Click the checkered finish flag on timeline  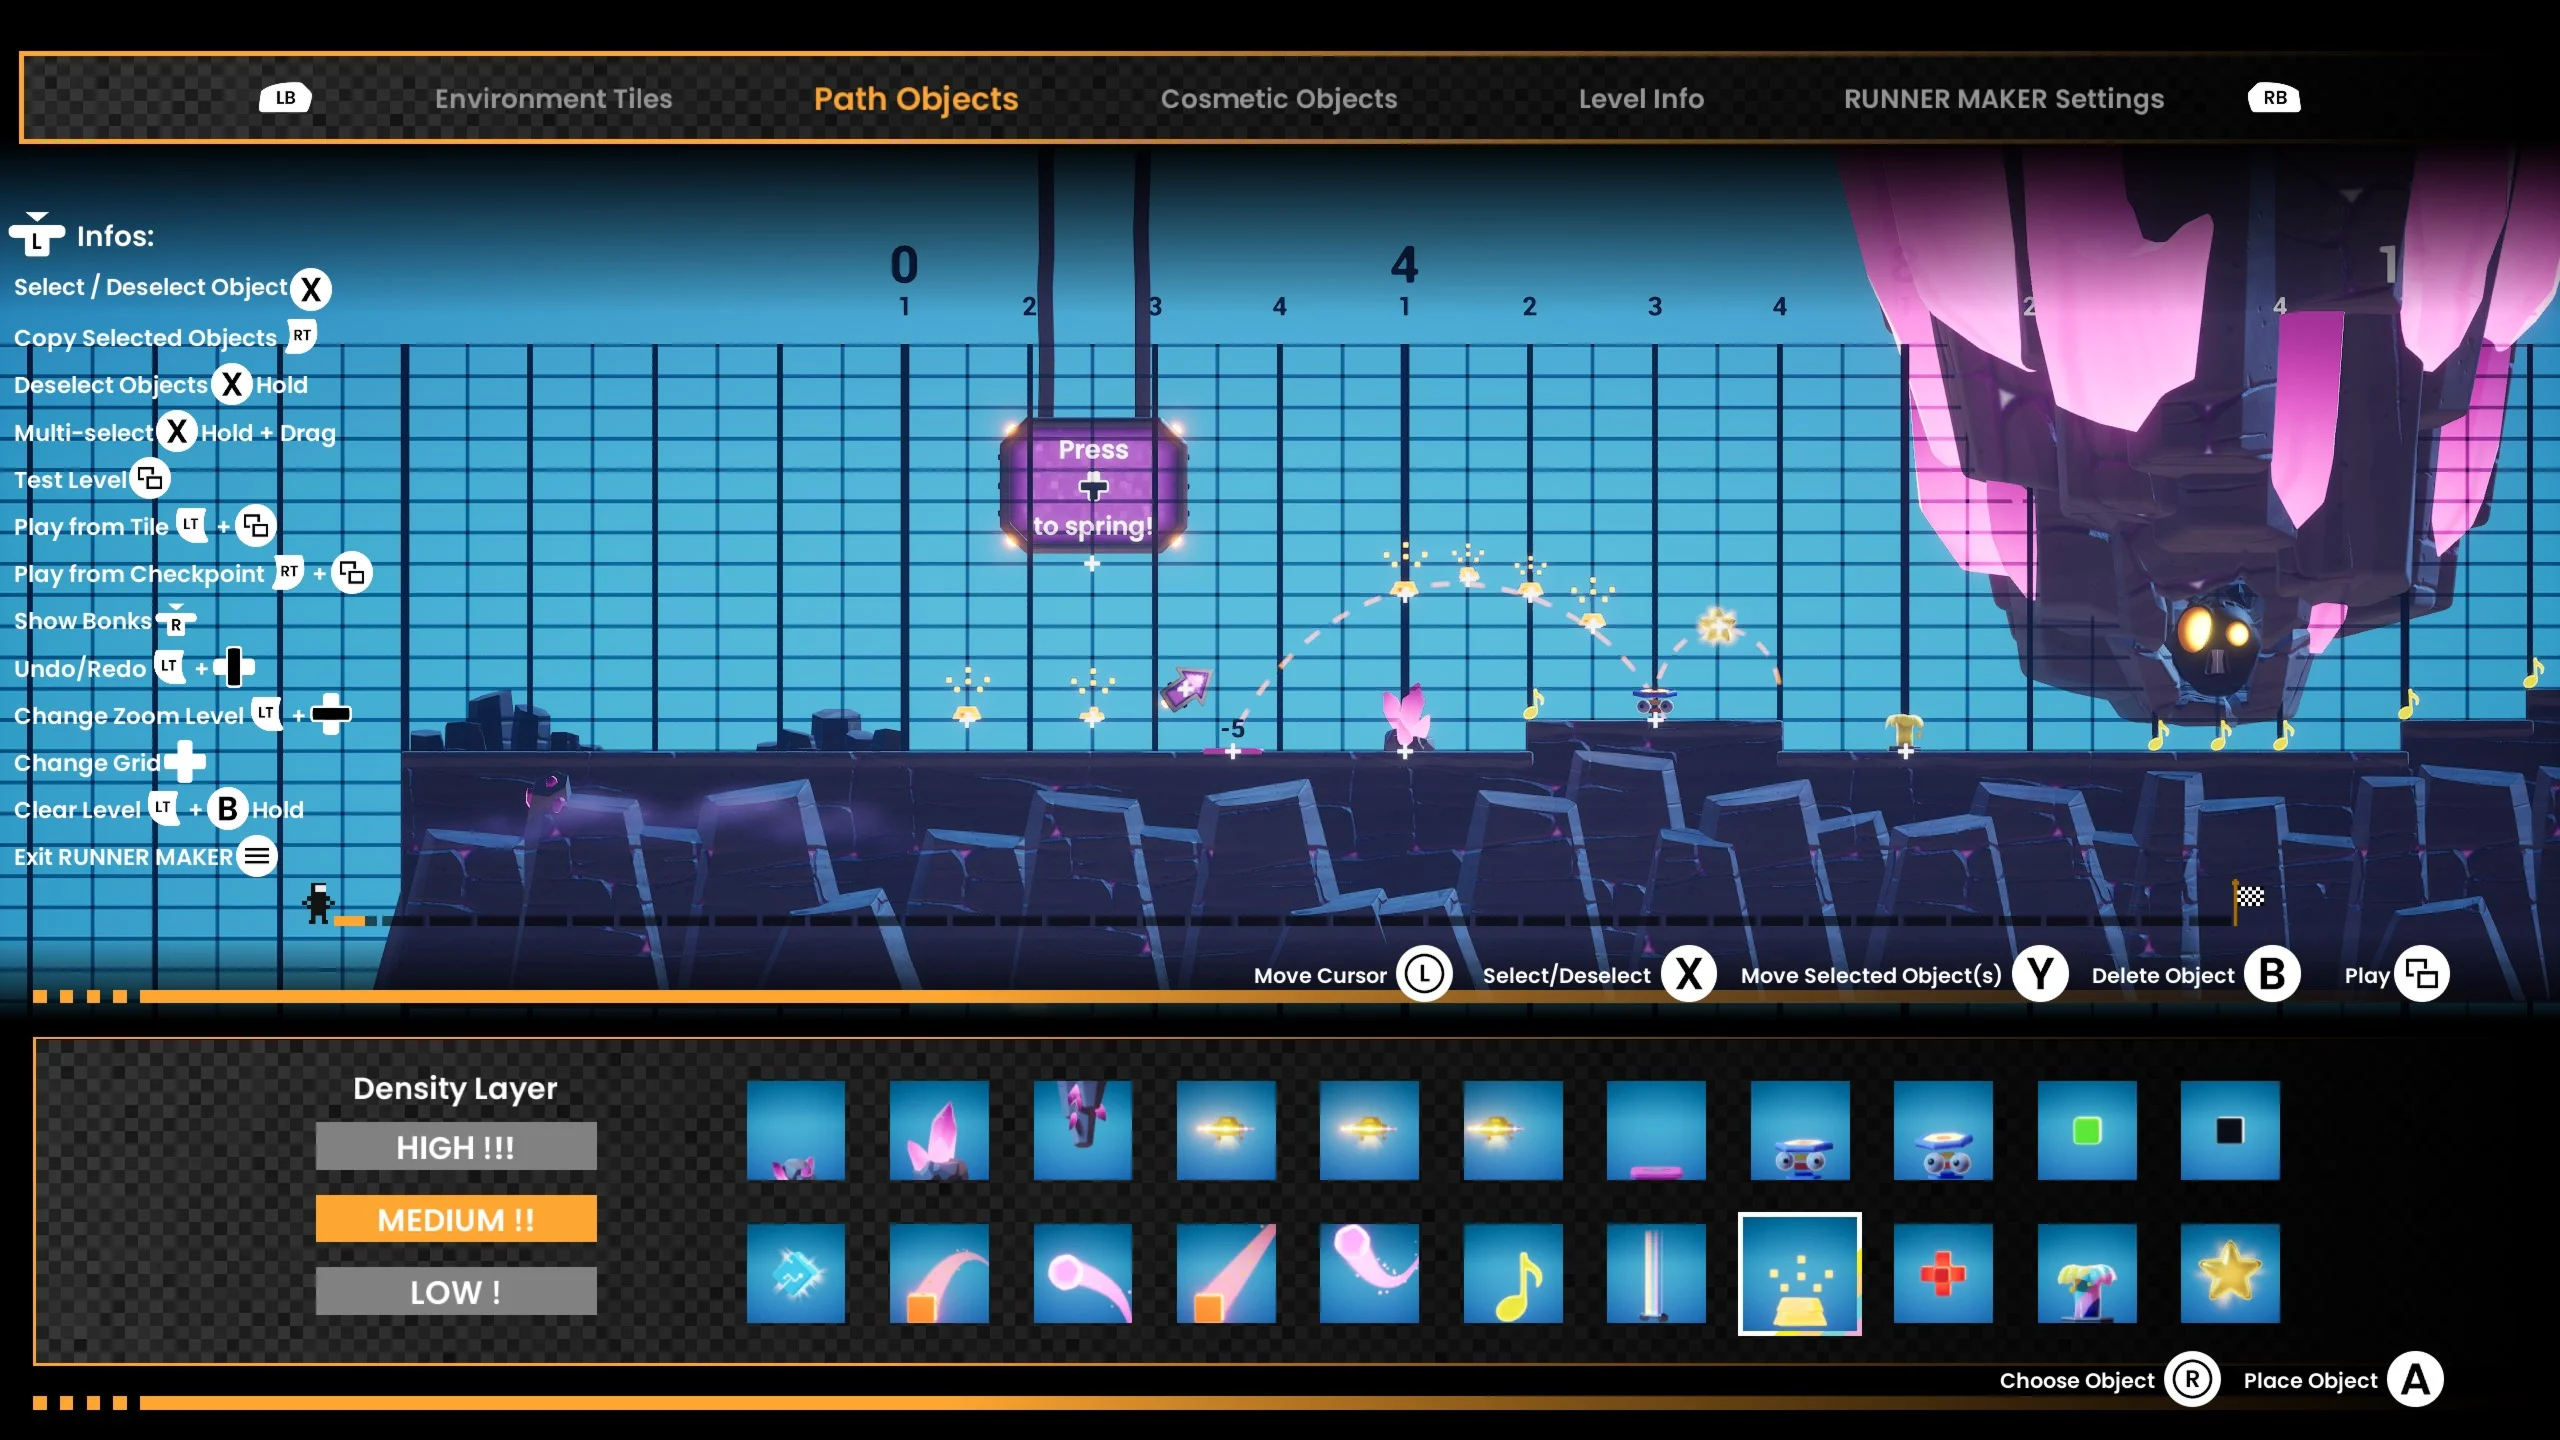2248,897
